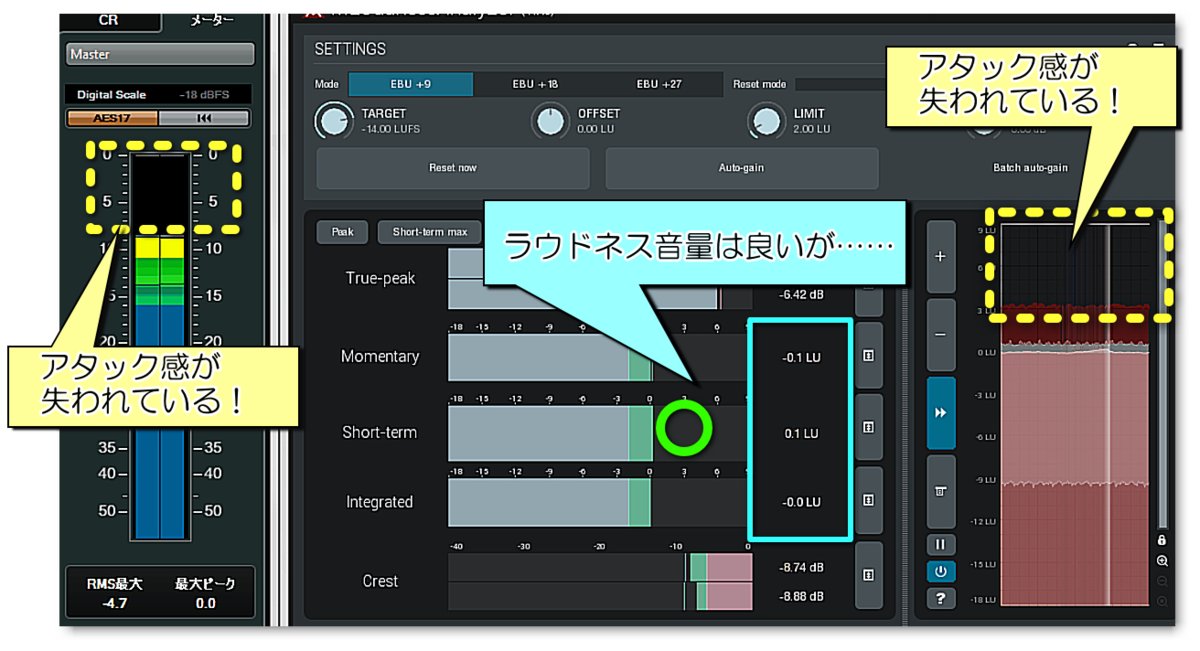Click the Batch auto-gain button

[x=1030, y=168]
